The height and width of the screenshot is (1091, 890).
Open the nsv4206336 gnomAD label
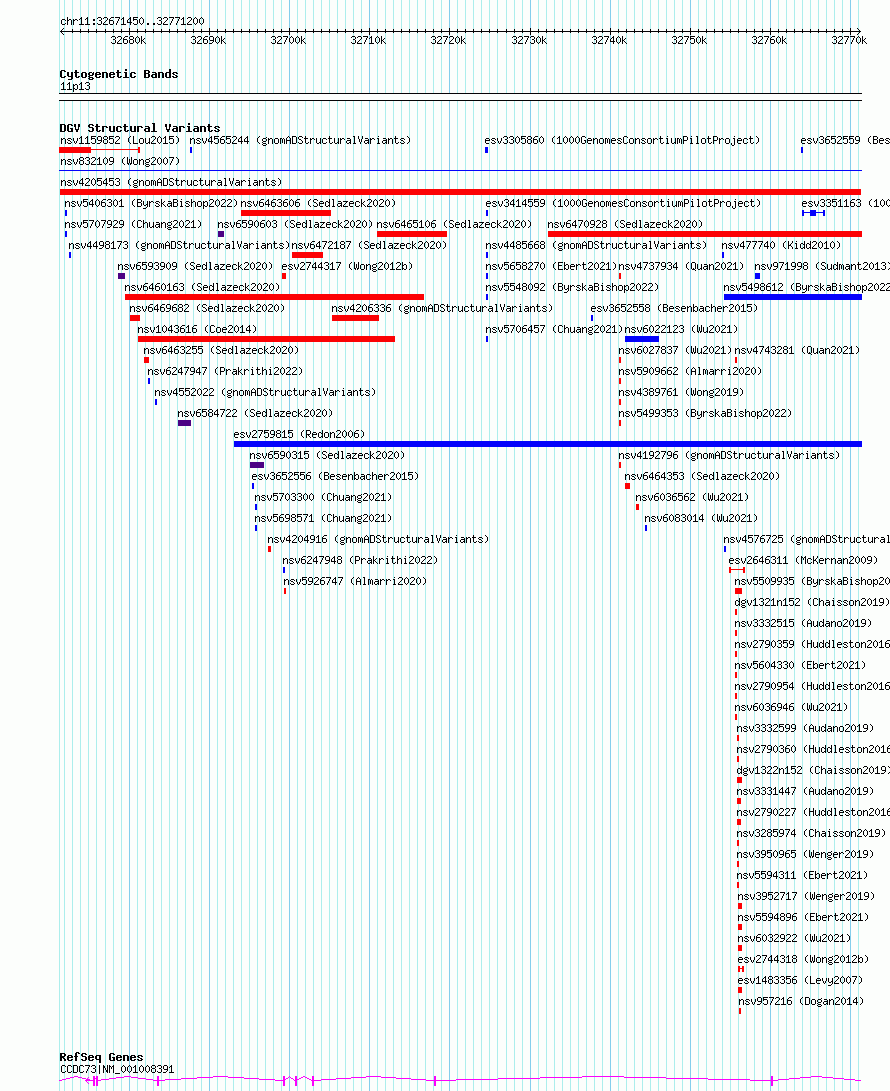tap(442, 308)
